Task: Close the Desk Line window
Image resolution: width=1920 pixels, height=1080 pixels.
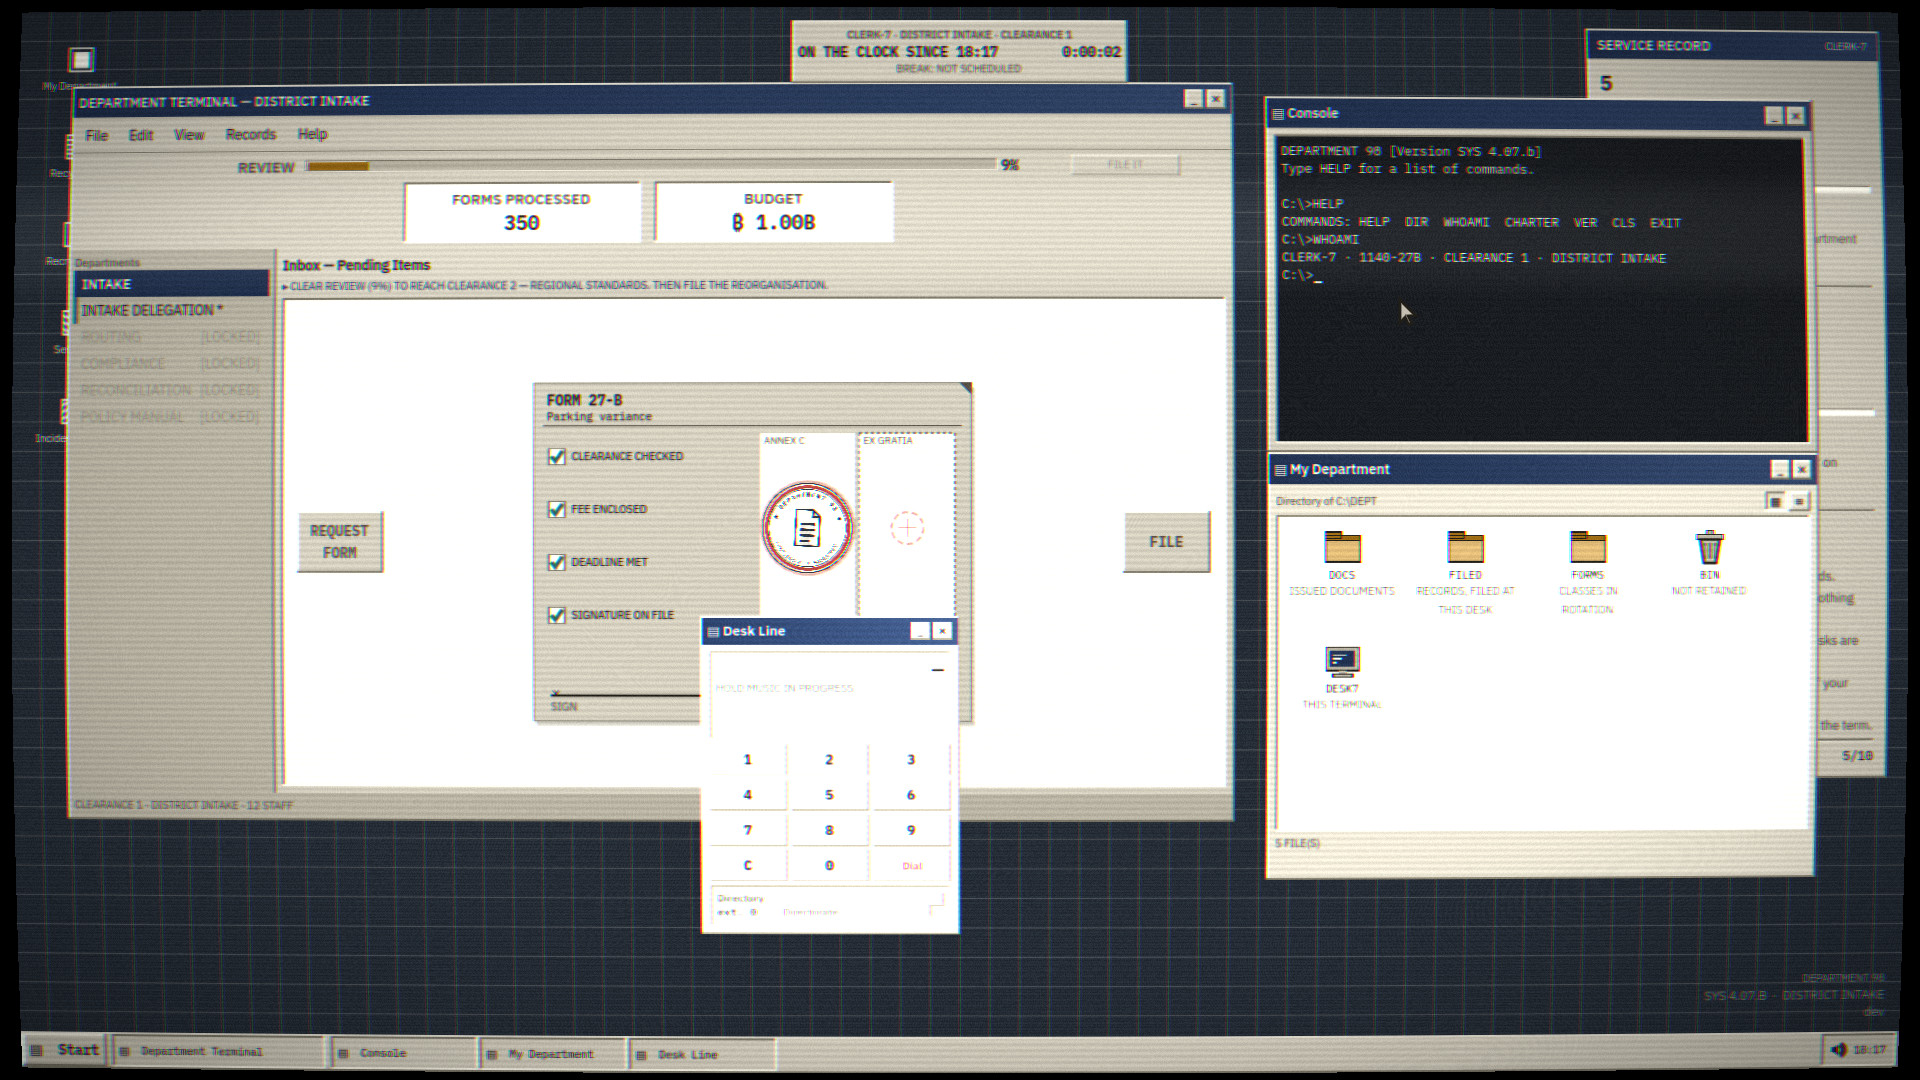Action: [942, 631]
